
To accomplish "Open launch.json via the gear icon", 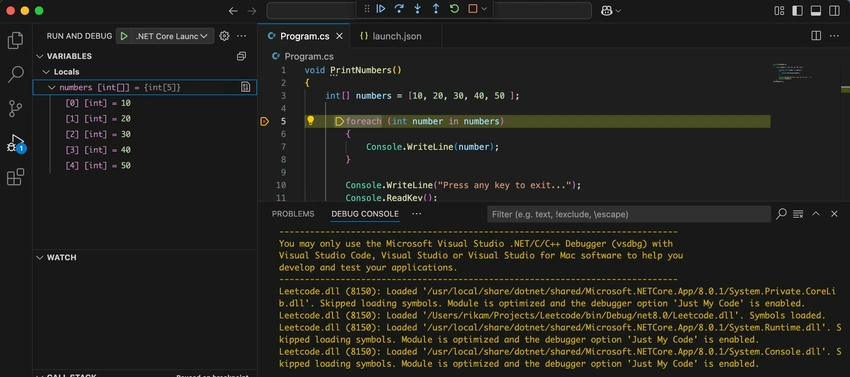I will 224,36.
